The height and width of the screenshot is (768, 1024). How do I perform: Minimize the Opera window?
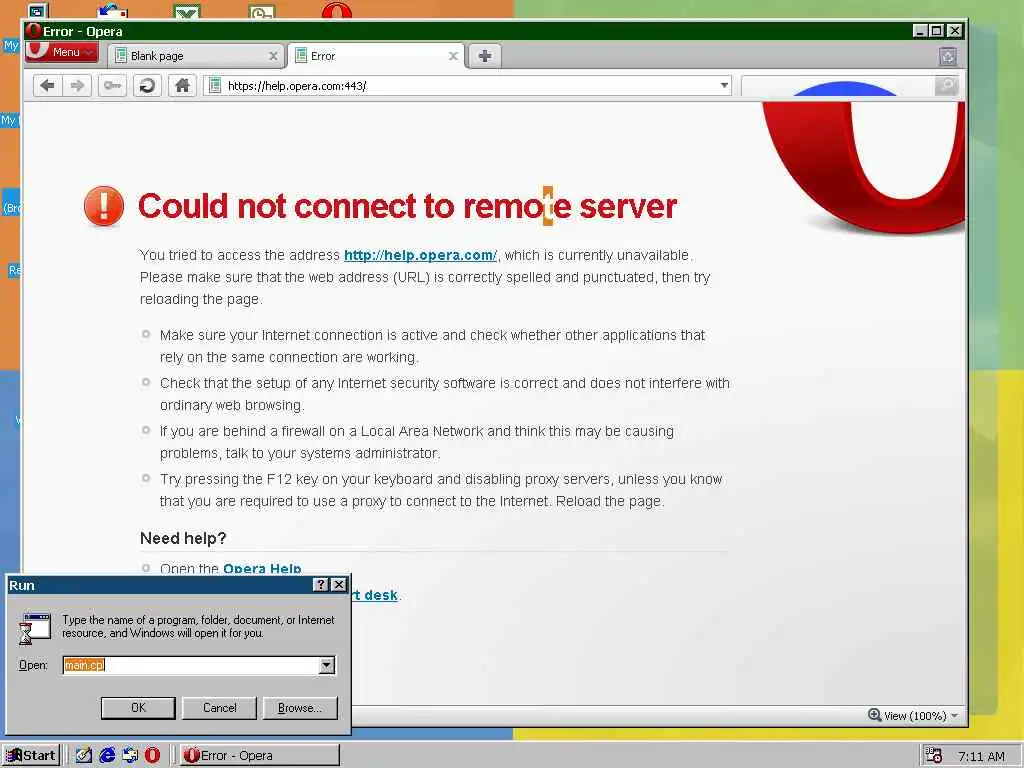pos(920,31)
